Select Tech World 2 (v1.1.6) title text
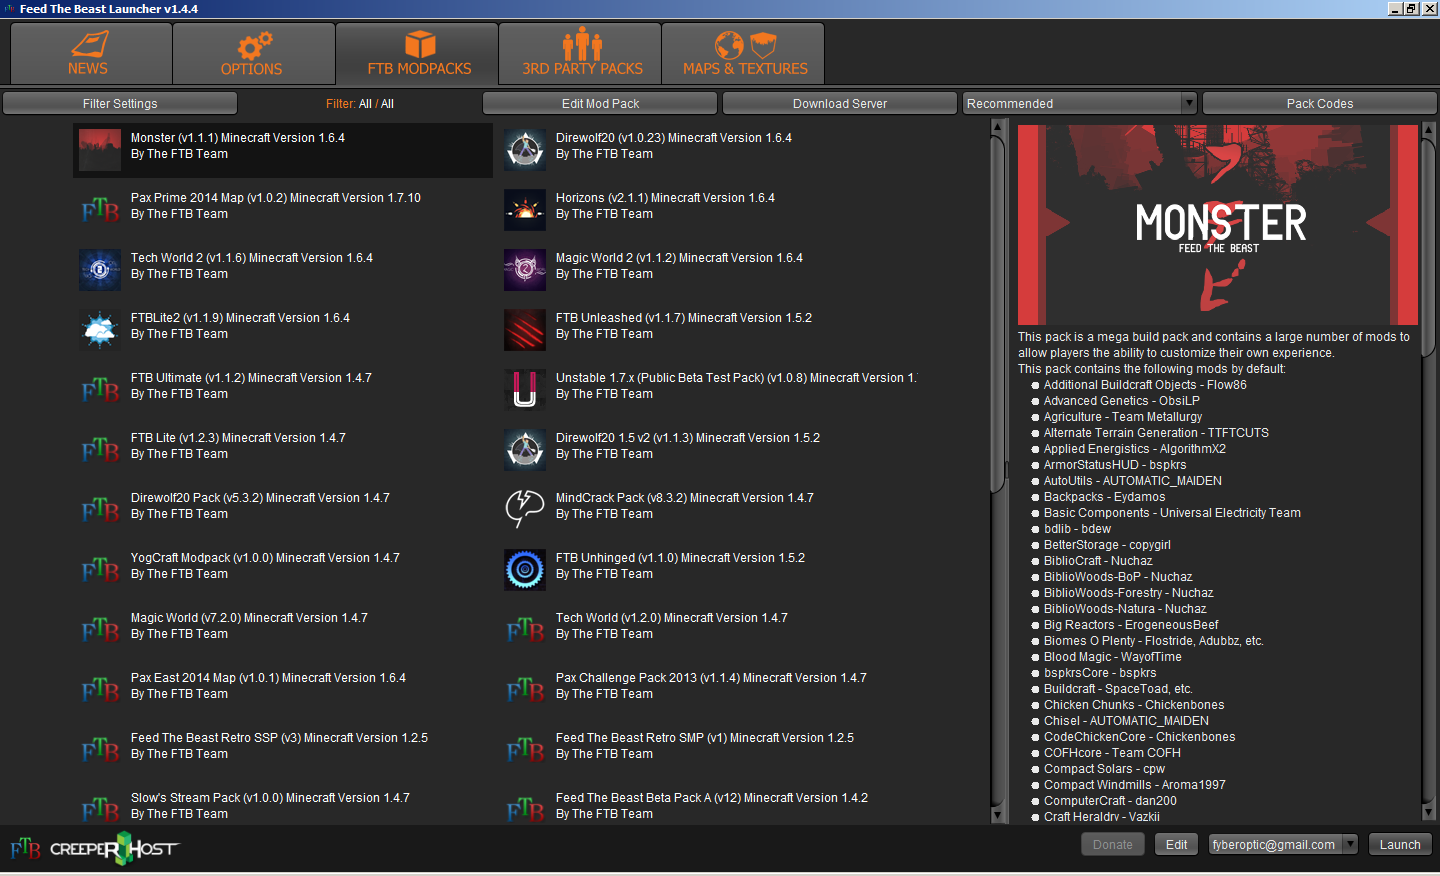 pos(251,258)
